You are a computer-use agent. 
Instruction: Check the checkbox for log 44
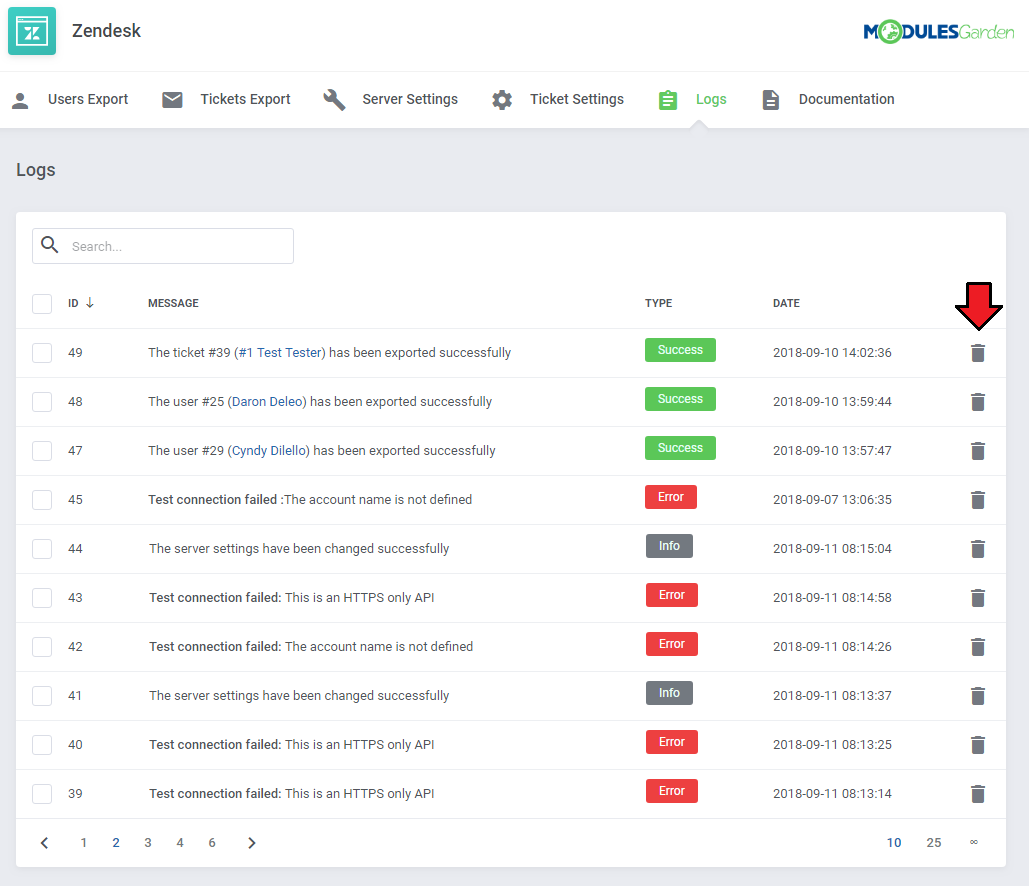point(42,549)
